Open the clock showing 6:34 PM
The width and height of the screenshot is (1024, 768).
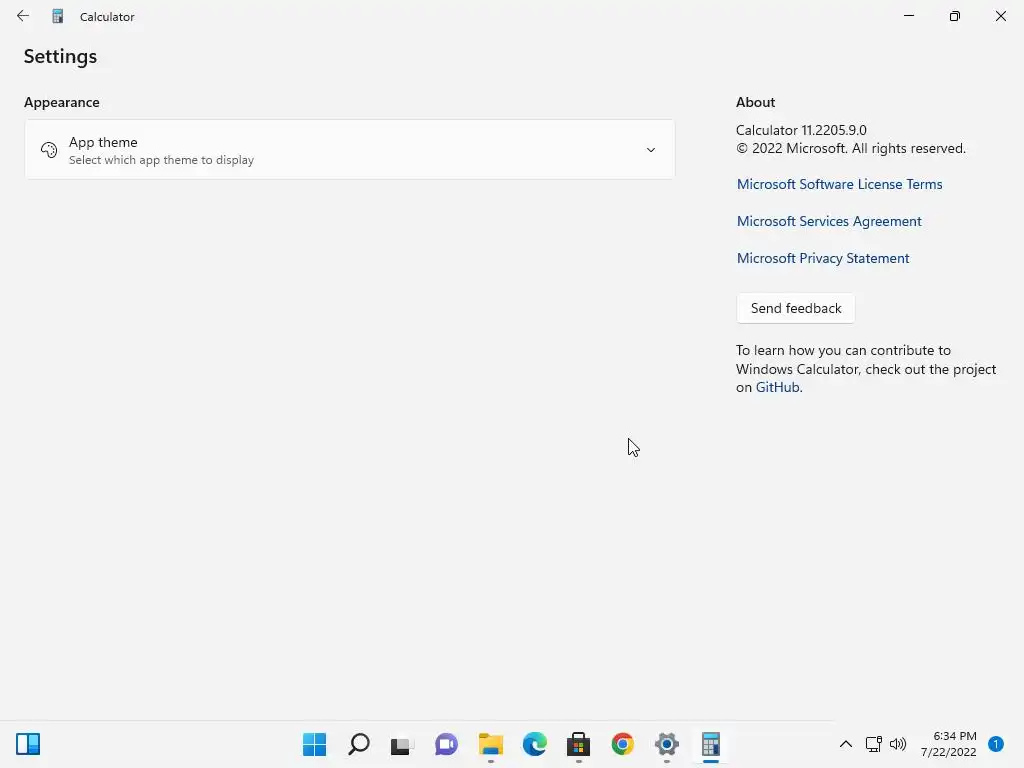[x=949, y=744]
